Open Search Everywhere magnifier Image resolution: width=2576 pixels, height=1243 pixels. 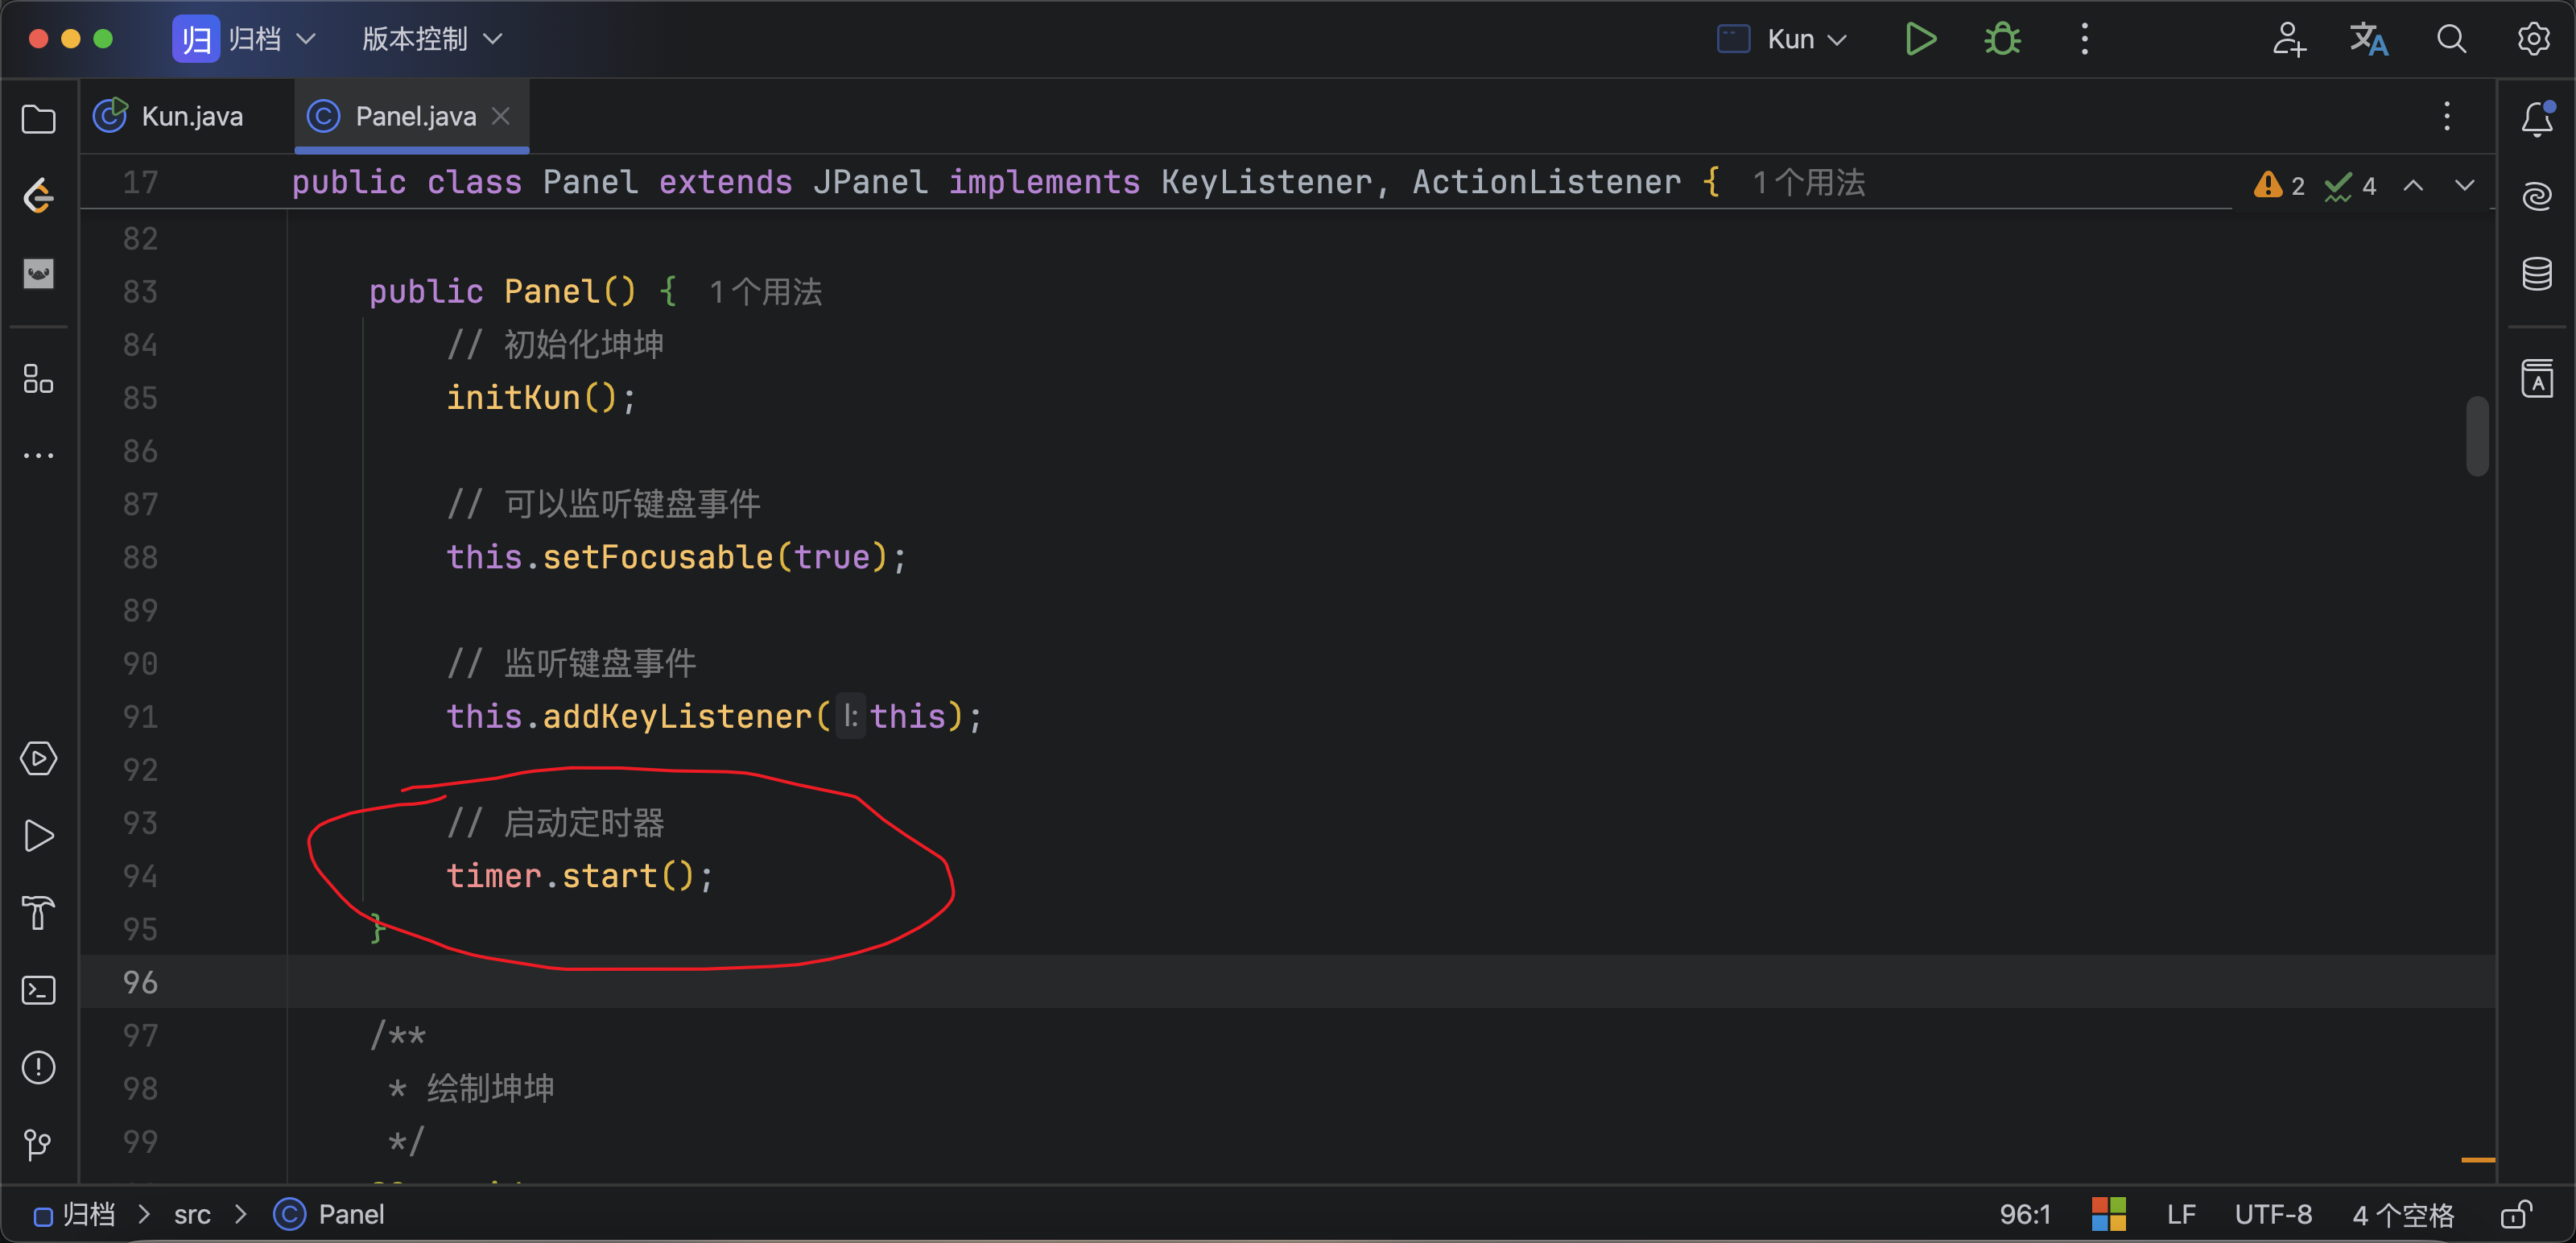click(2451, 39)
